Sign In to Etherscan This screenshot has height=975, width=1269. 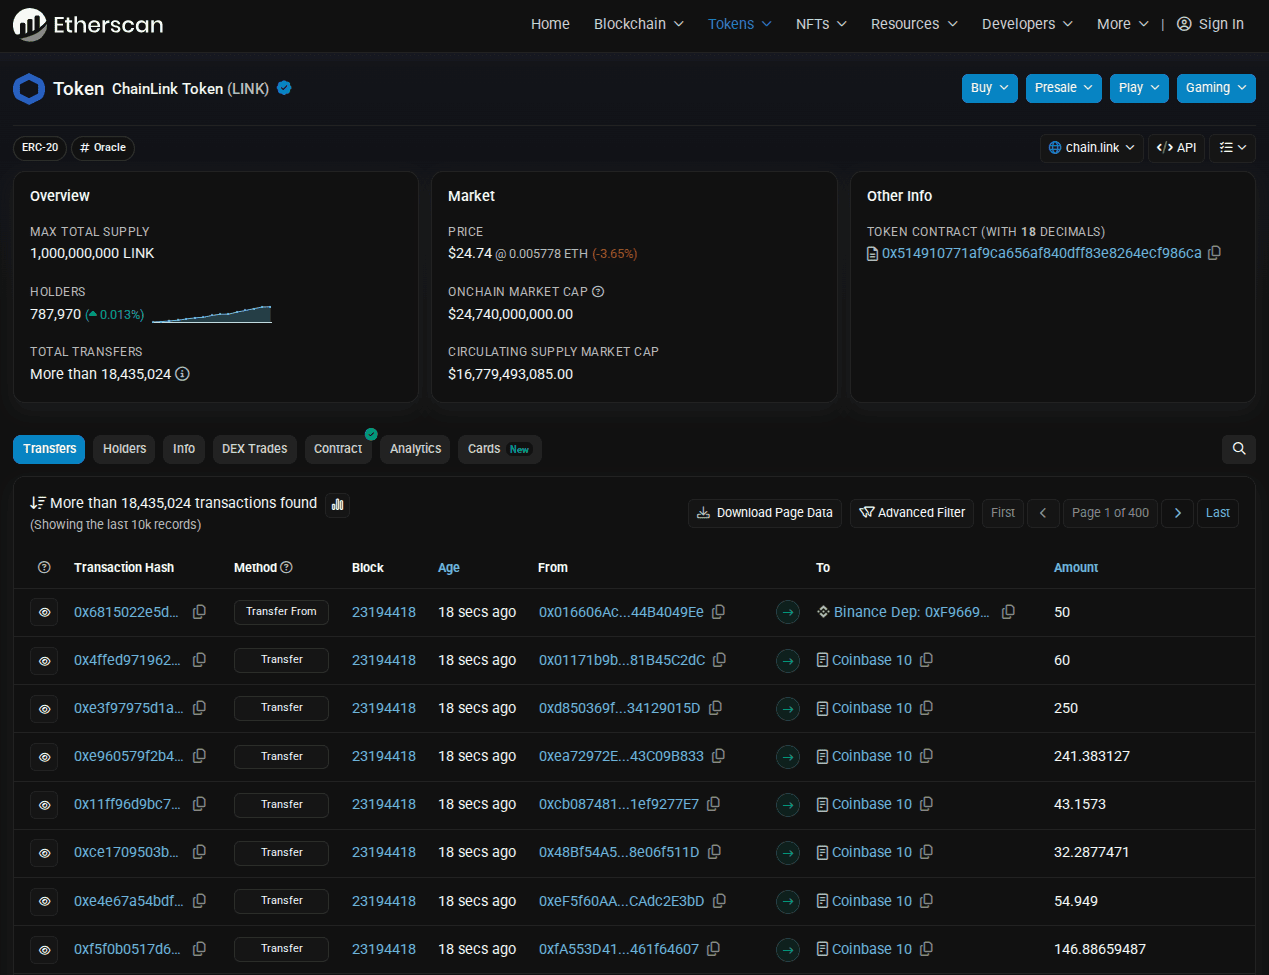click(1210, 24)
